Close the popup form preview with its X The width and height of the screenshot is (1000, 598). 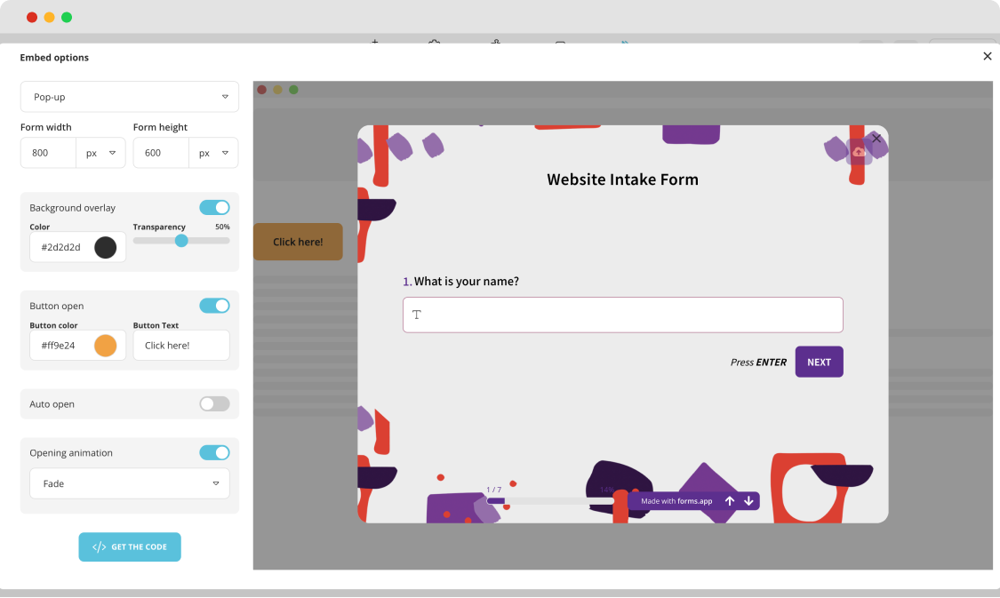(x=877, y=139)
